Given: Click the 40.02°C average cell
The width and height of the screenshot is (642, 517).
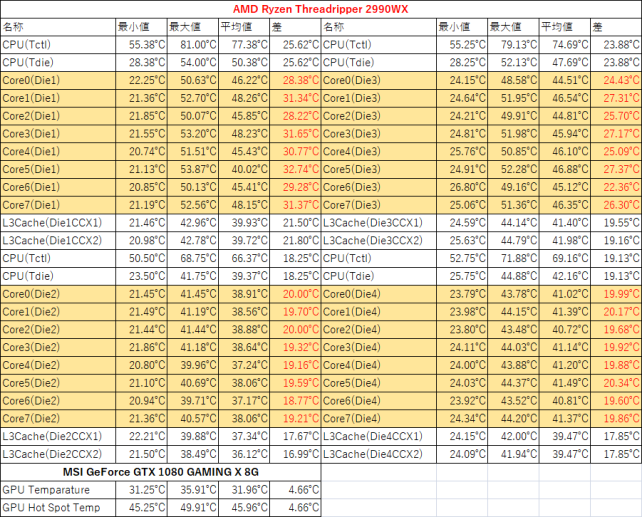Looking at the screenshot, I should point(244,169).
